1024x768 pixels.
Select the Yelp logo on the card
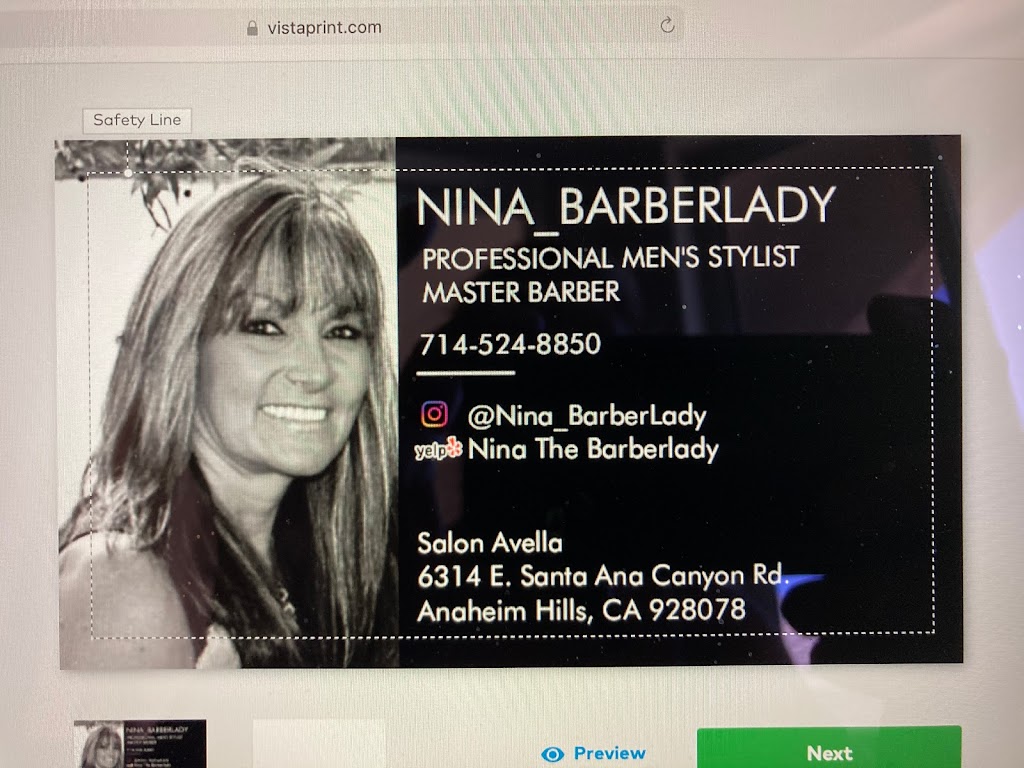[x=438, y=449]
